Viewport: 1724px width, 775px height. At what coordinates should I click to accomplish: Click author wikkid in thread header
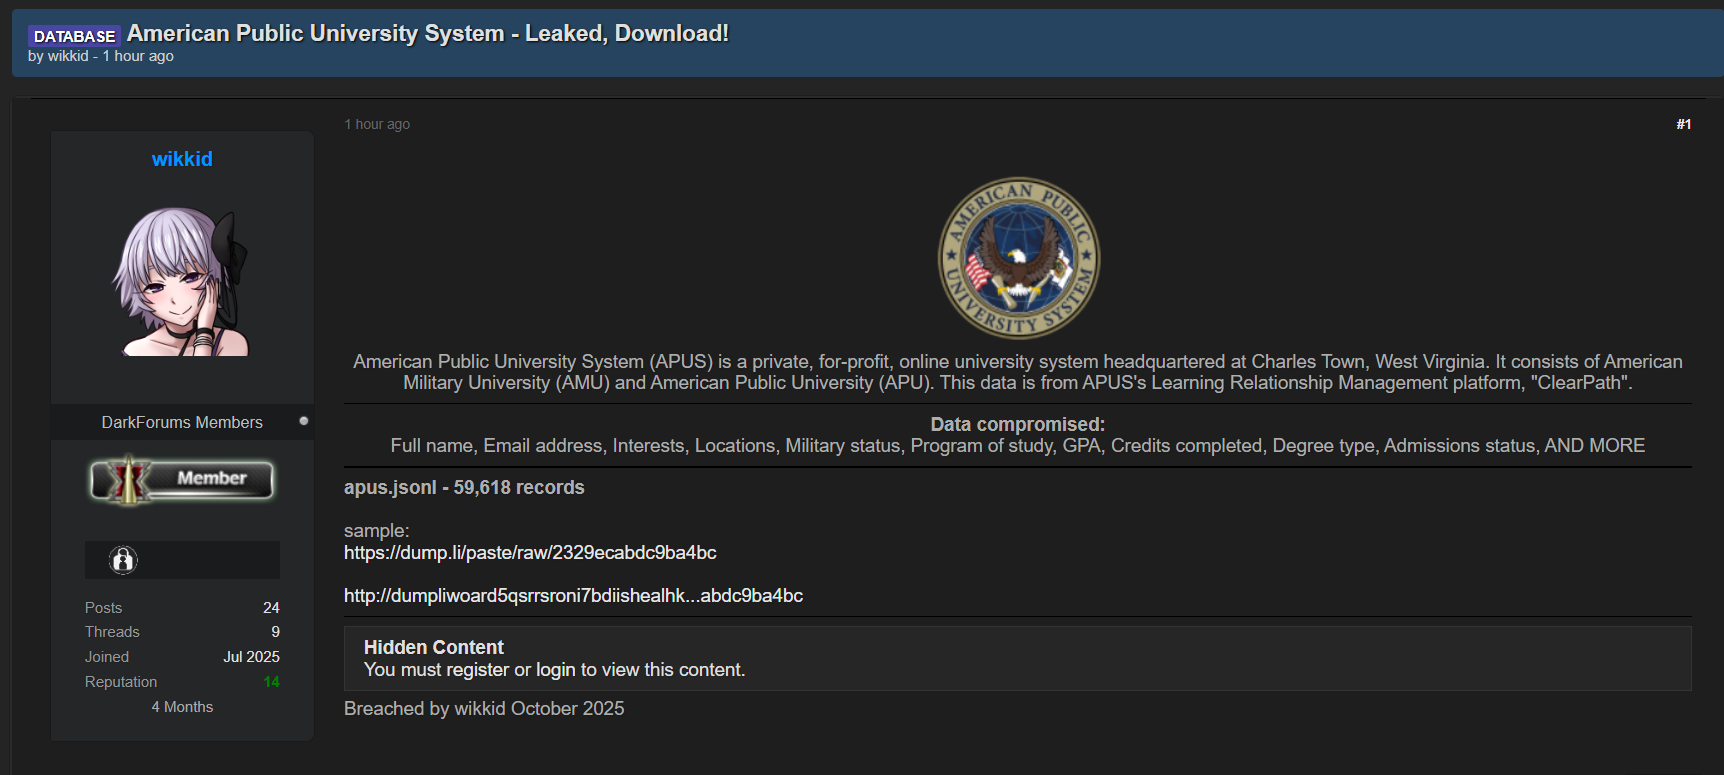click(68, 56)
